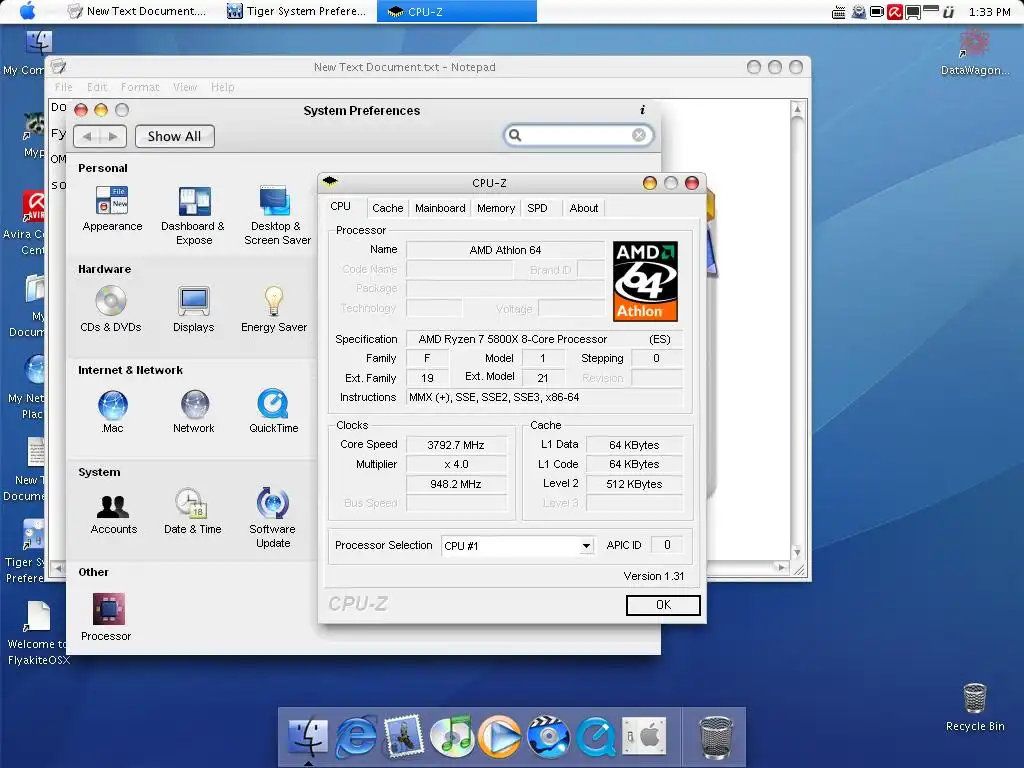1024x768 pixels.
Task: Open Dashboard & Expose preferences
Action: coord(193,215)
